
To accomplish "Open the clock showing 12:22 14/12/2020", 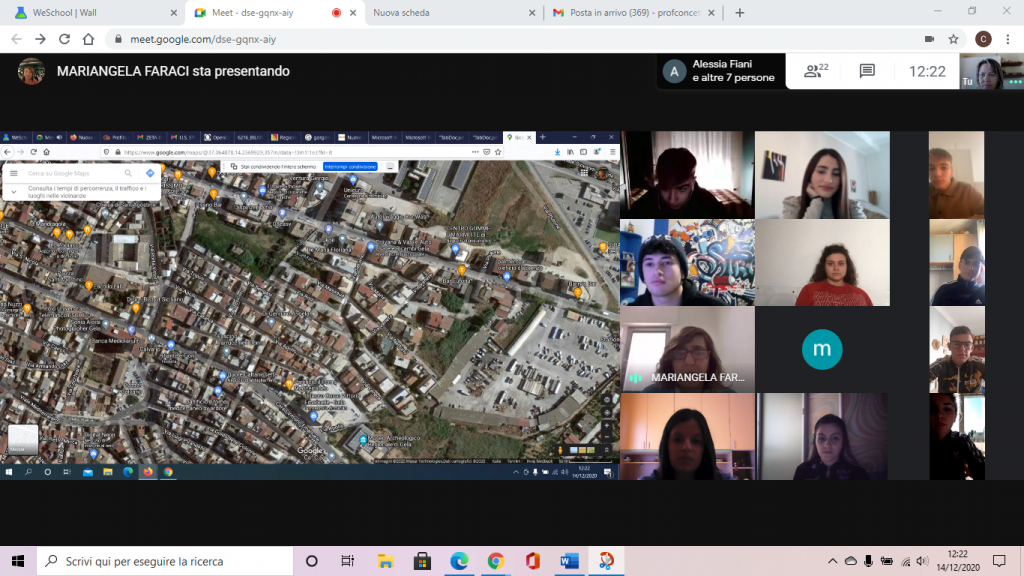I will [958, 561].
